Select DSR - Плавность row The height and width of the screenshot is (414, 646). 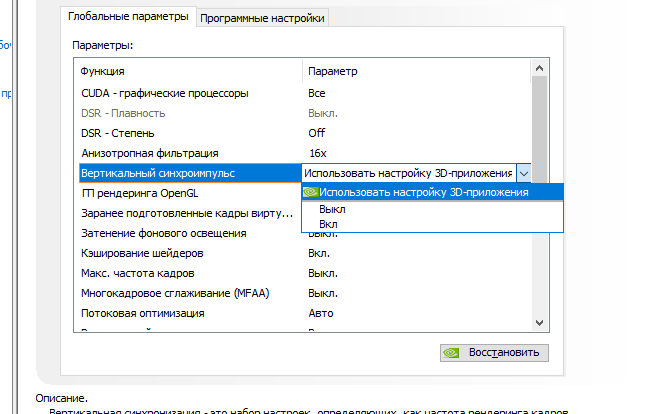(304, 113)
